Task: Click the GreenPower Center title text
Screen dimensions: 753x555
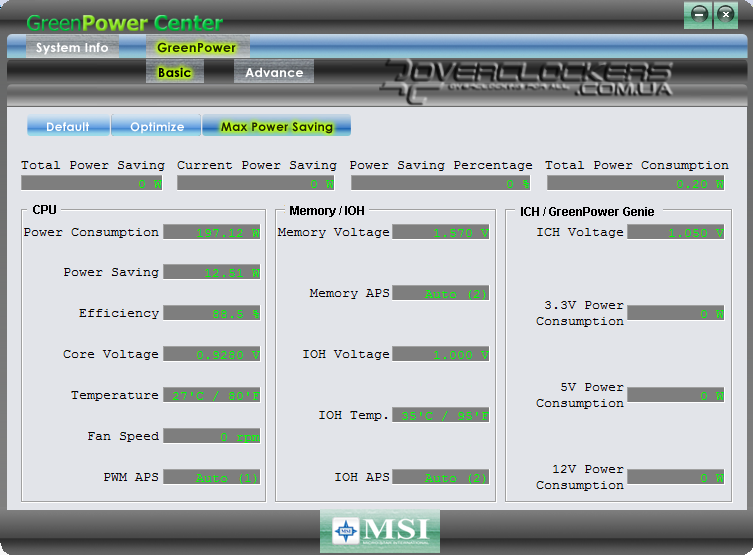Action: 124,23
